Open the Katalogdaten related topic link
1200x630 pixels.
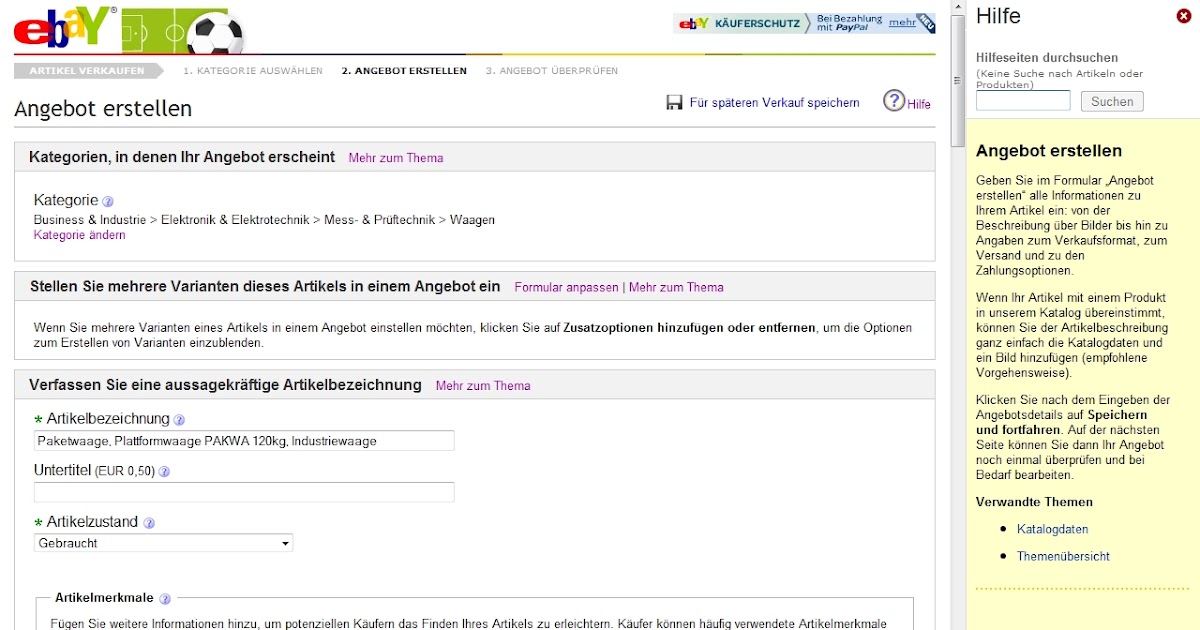pos(1052,529)
